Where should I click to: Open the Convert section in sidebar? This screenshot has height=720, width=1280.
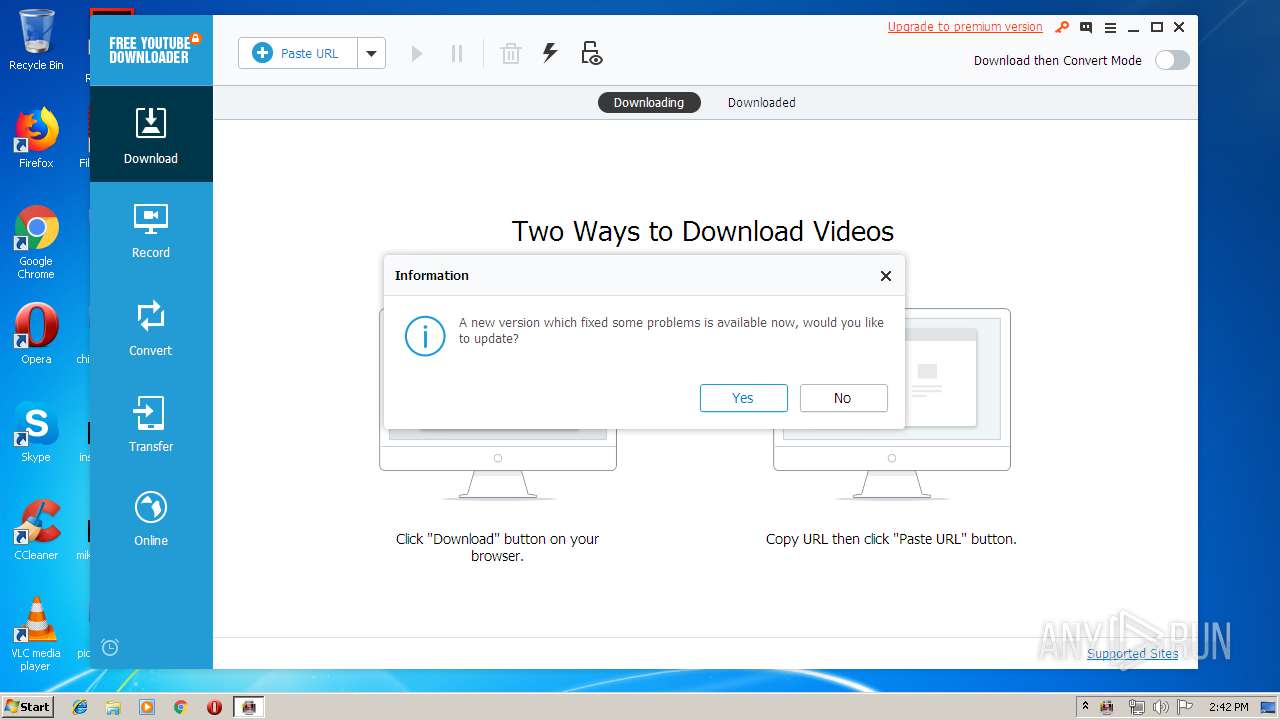(151, 327)
